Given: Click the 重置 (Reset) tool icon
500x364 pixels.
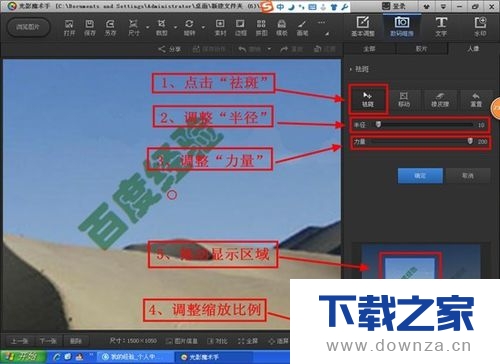Looking at the screenshot, I should pyautogui.click(x=476, y=100).
